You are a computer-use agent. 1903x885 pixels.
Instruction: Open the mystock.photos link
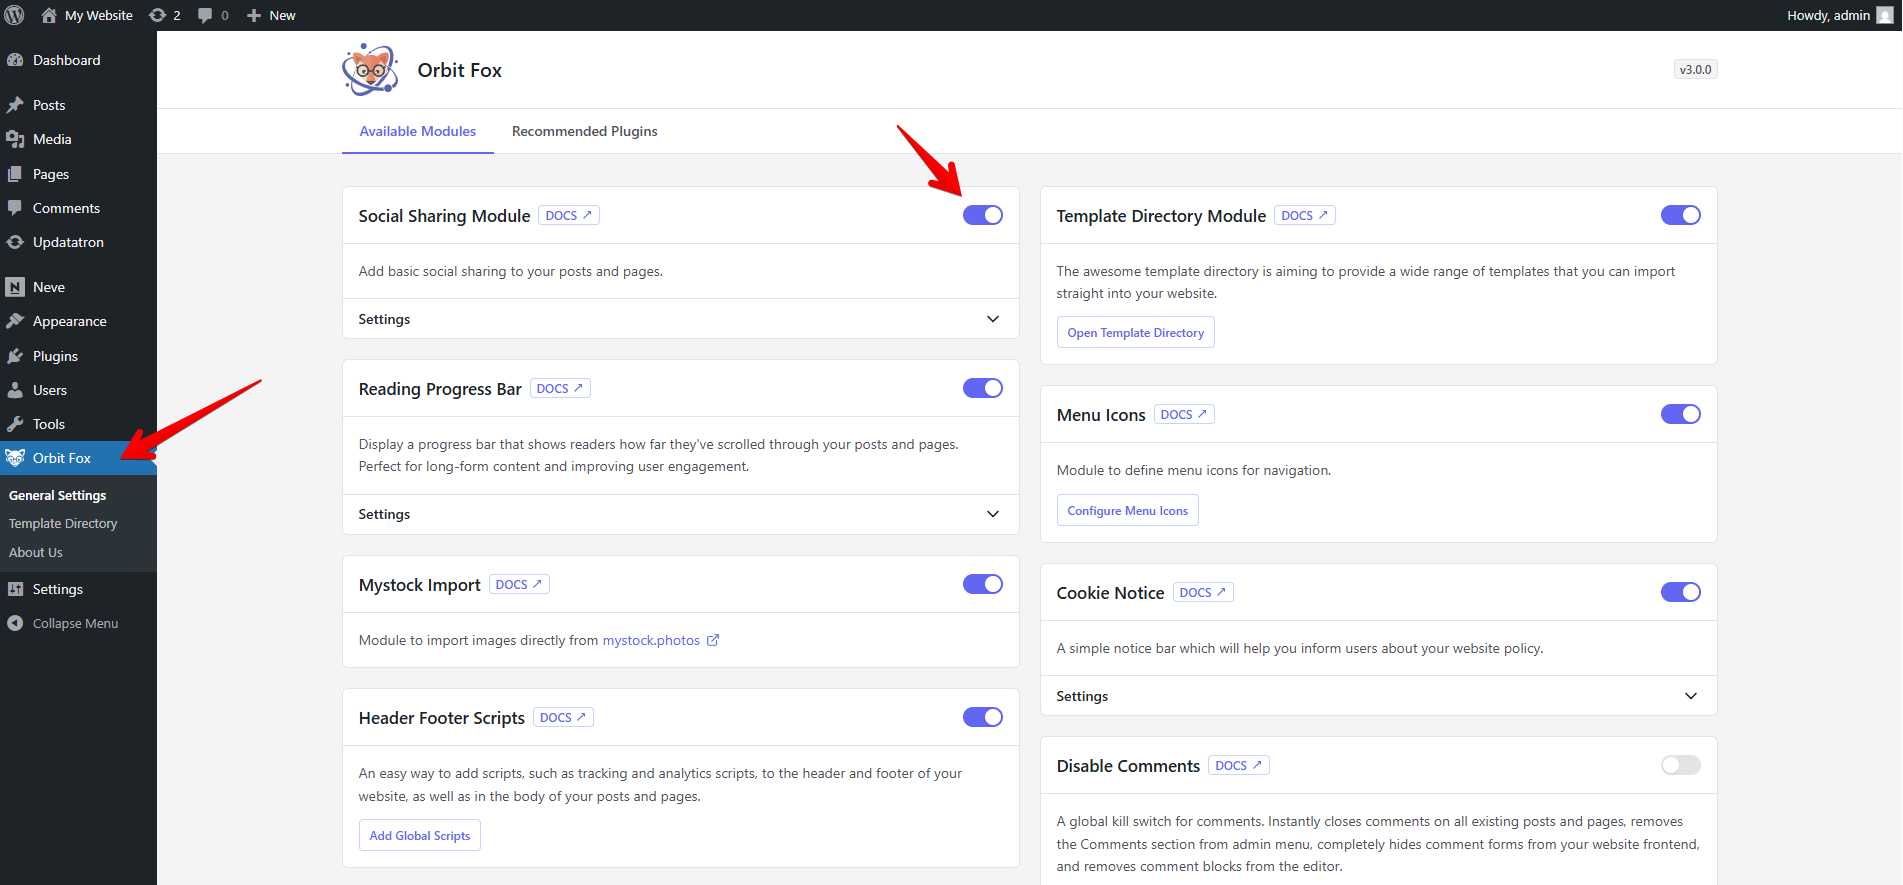point(651,640)
